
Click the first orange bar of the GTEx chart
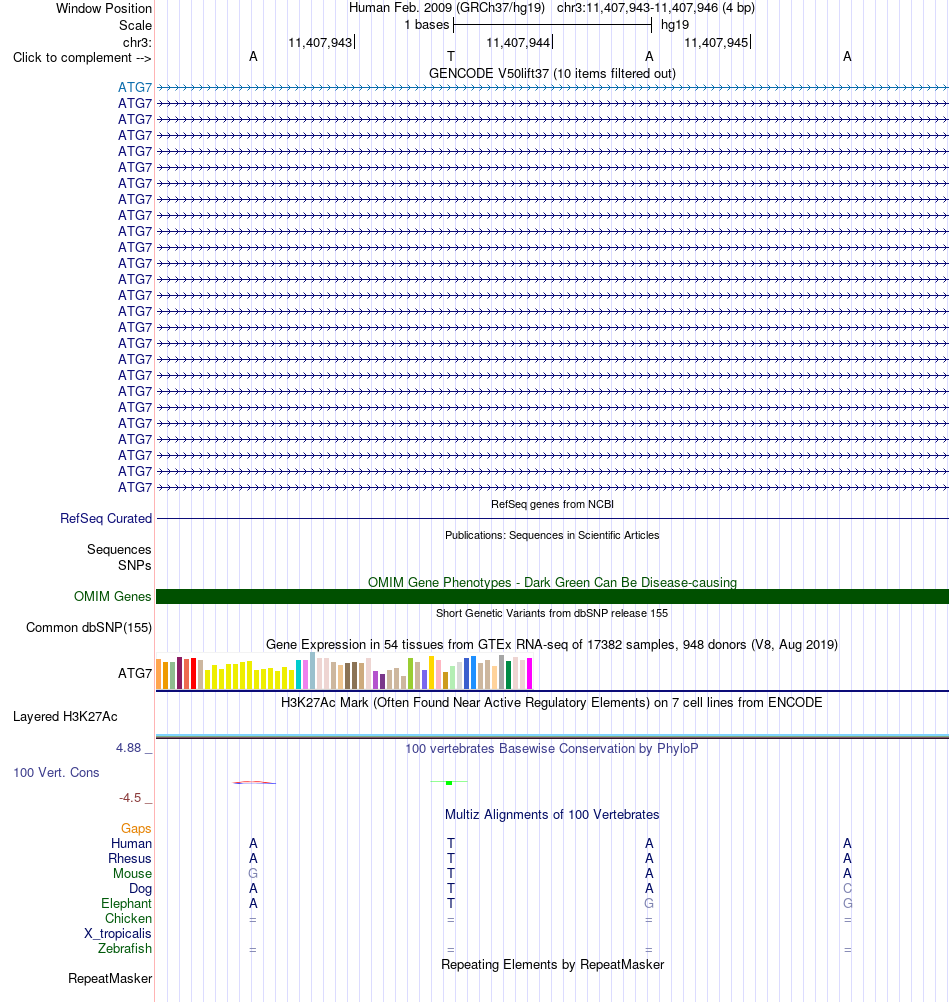coord(159,674)
